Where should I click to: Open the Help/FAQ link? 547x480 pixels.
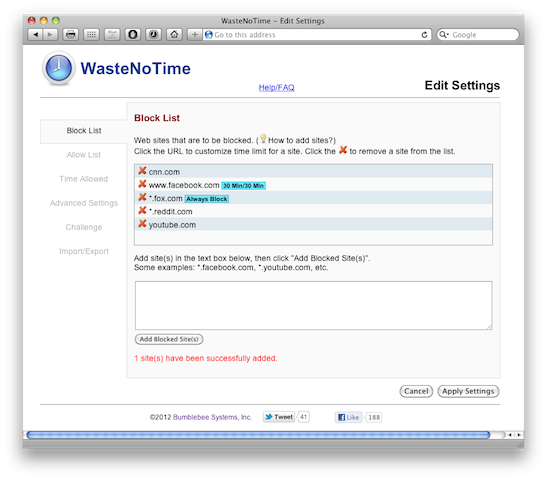(276, 88)
